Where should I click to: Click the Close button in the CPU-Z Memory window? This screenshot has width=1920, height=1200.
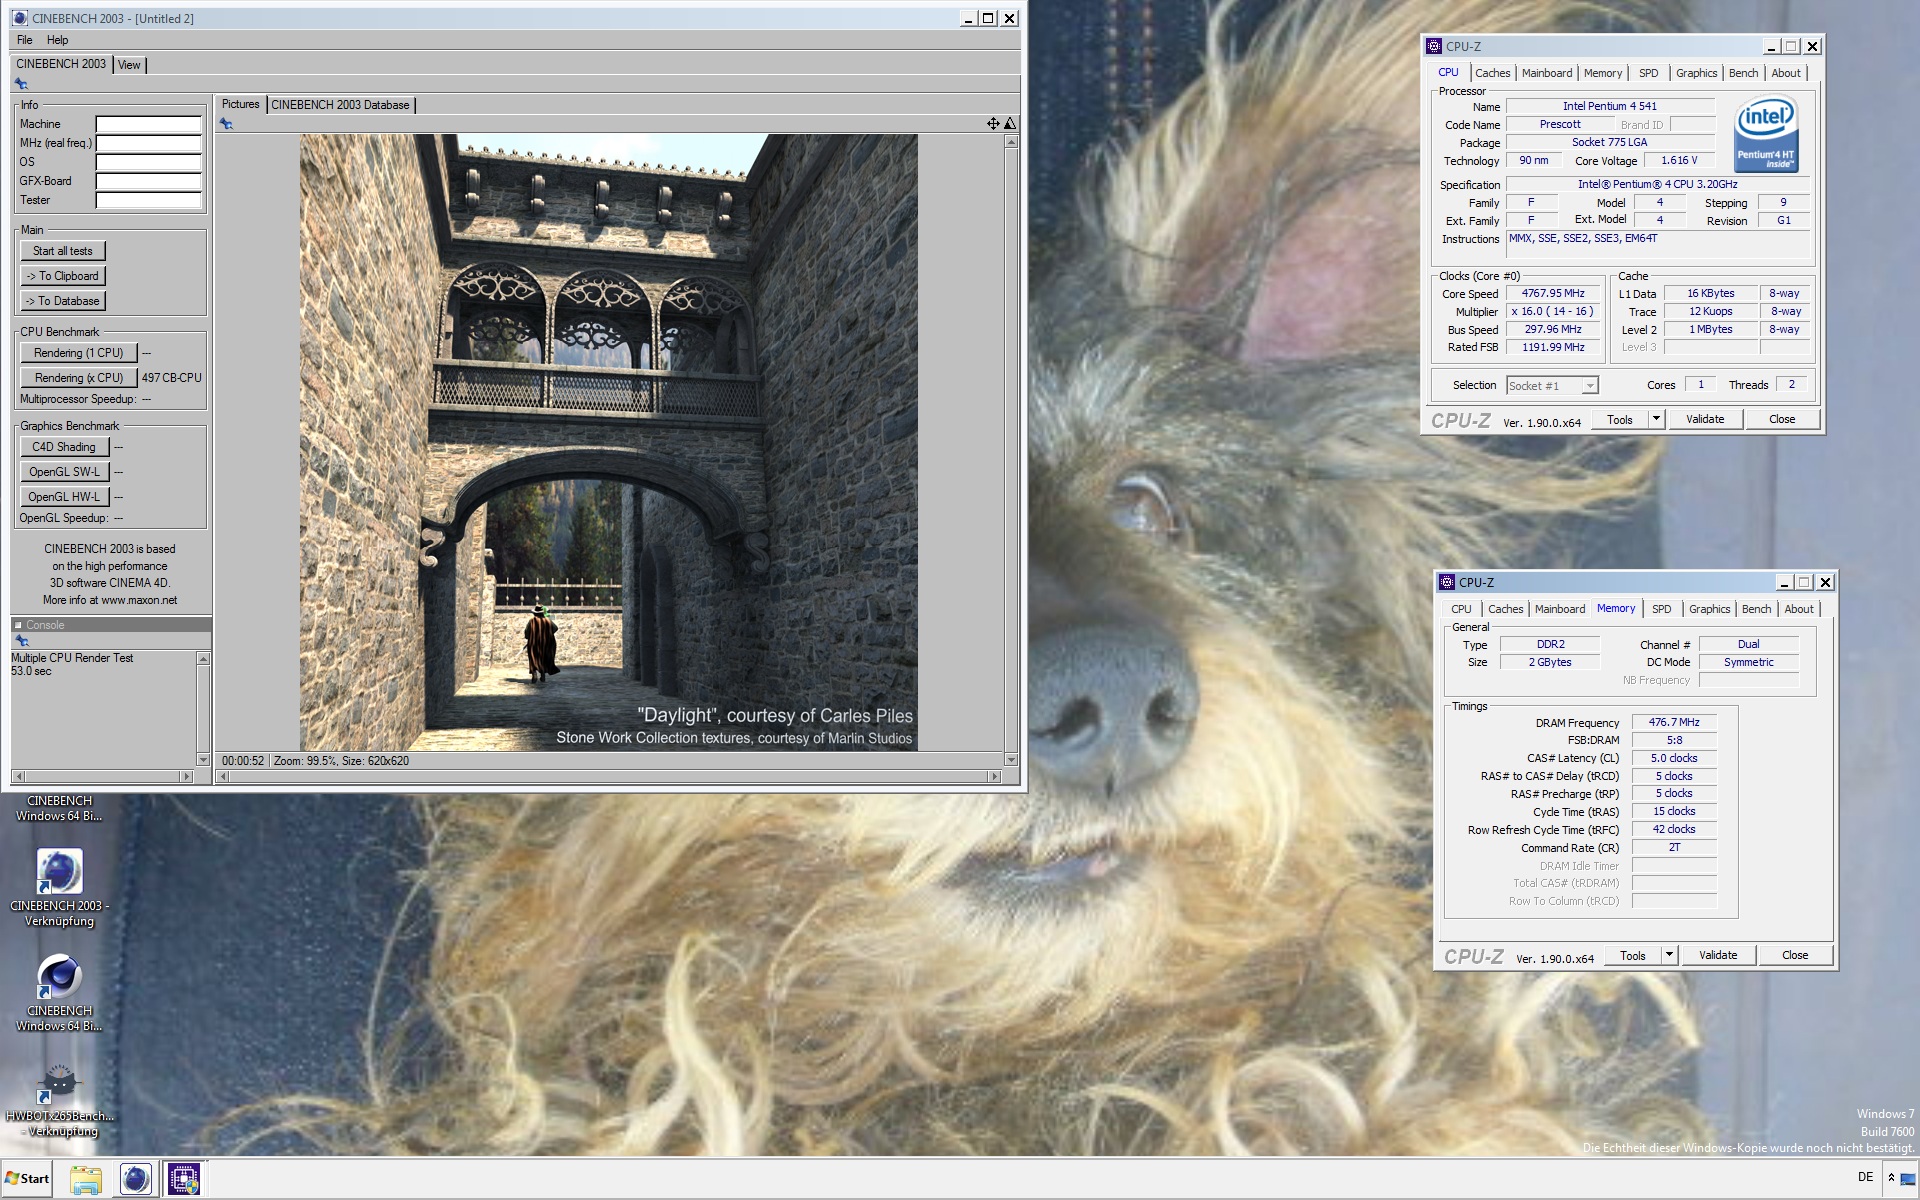coord(1795,955)
